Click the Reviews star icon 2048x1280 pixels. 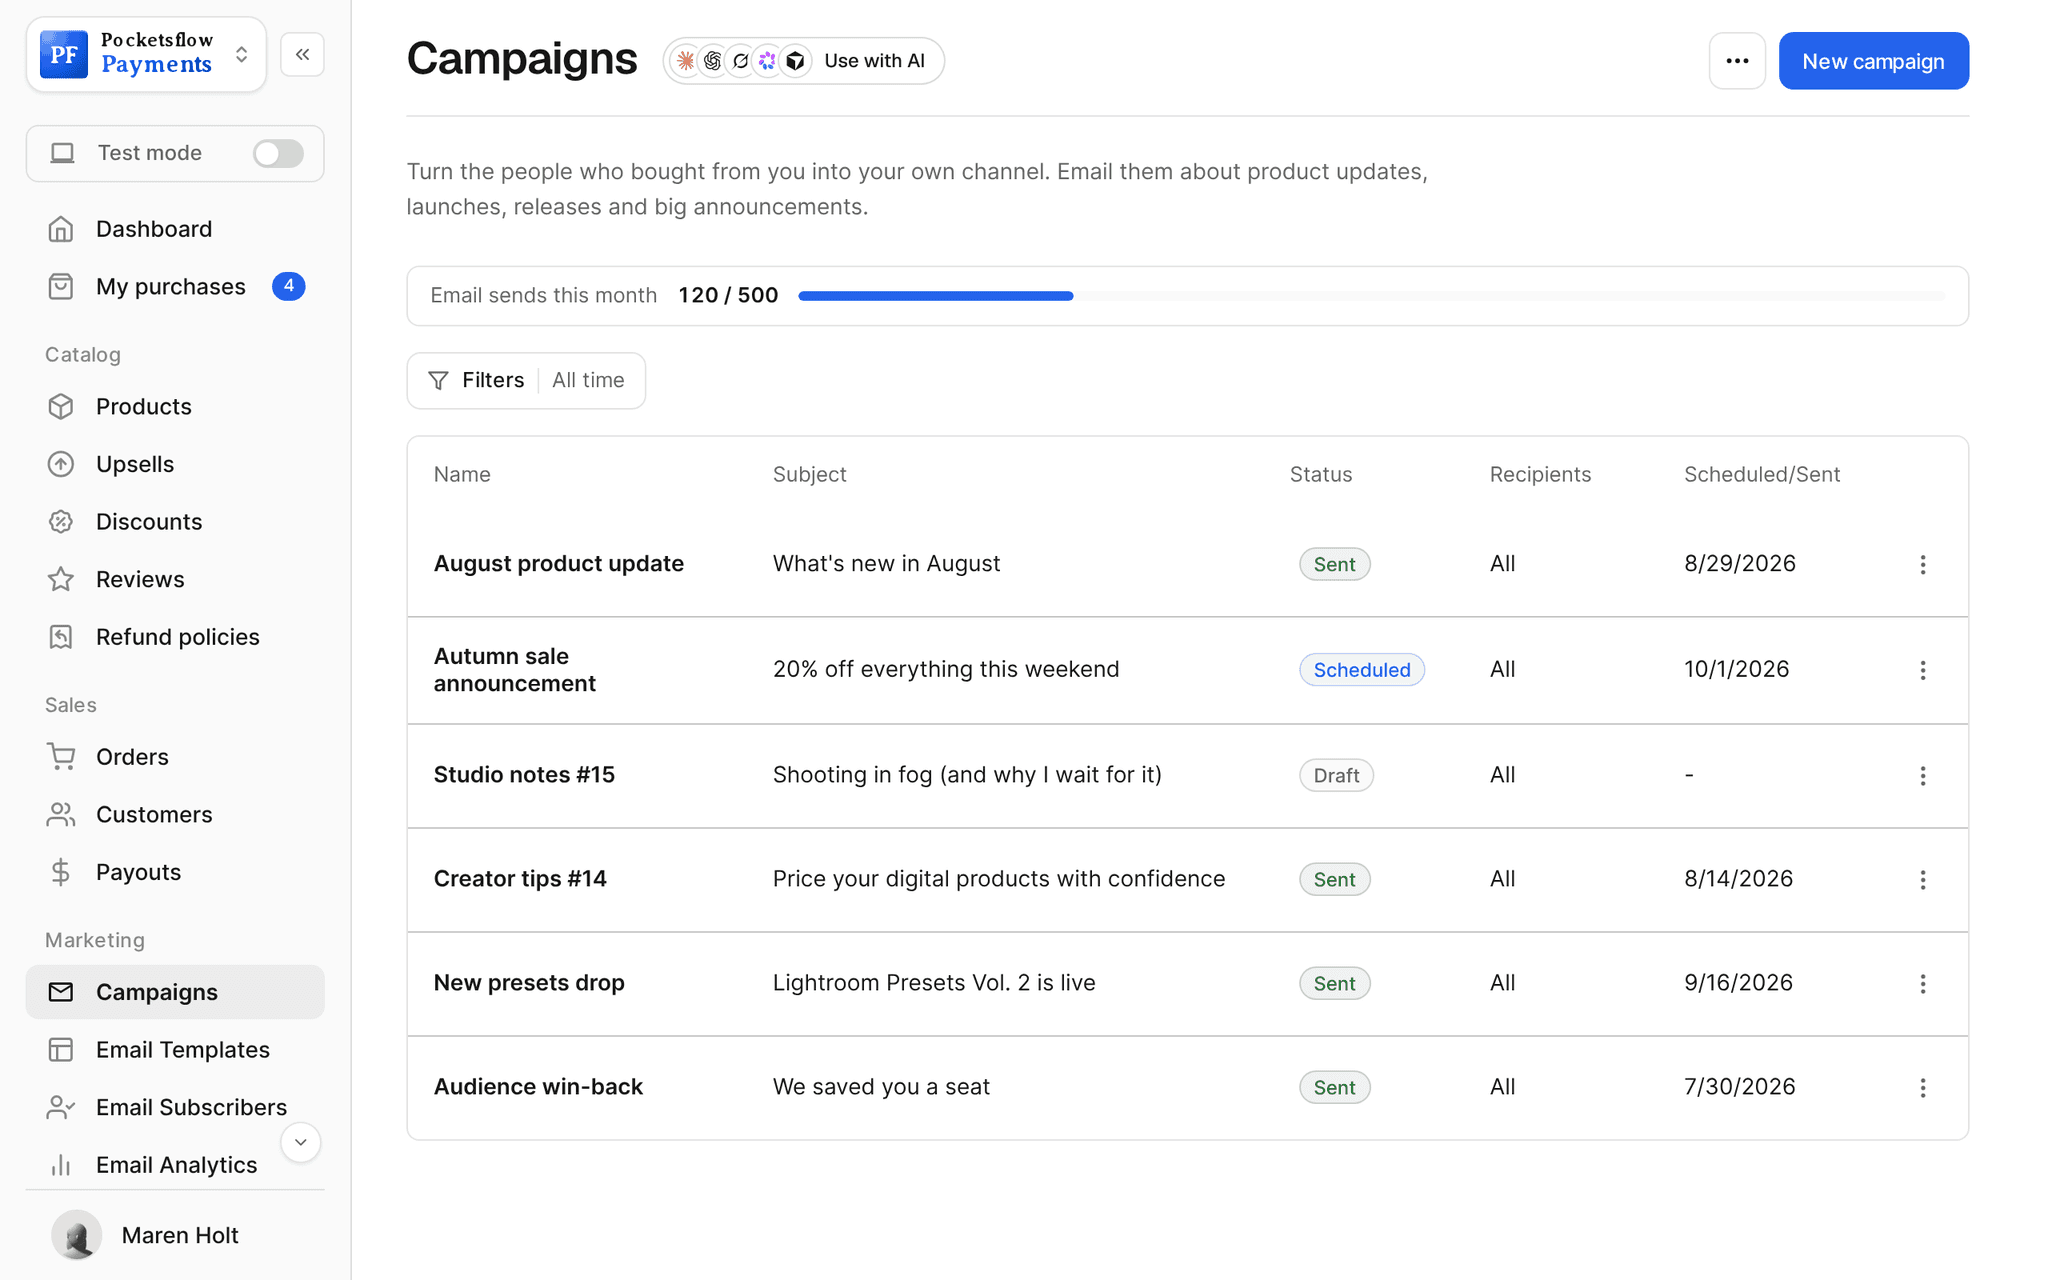[x=61, y=580]
